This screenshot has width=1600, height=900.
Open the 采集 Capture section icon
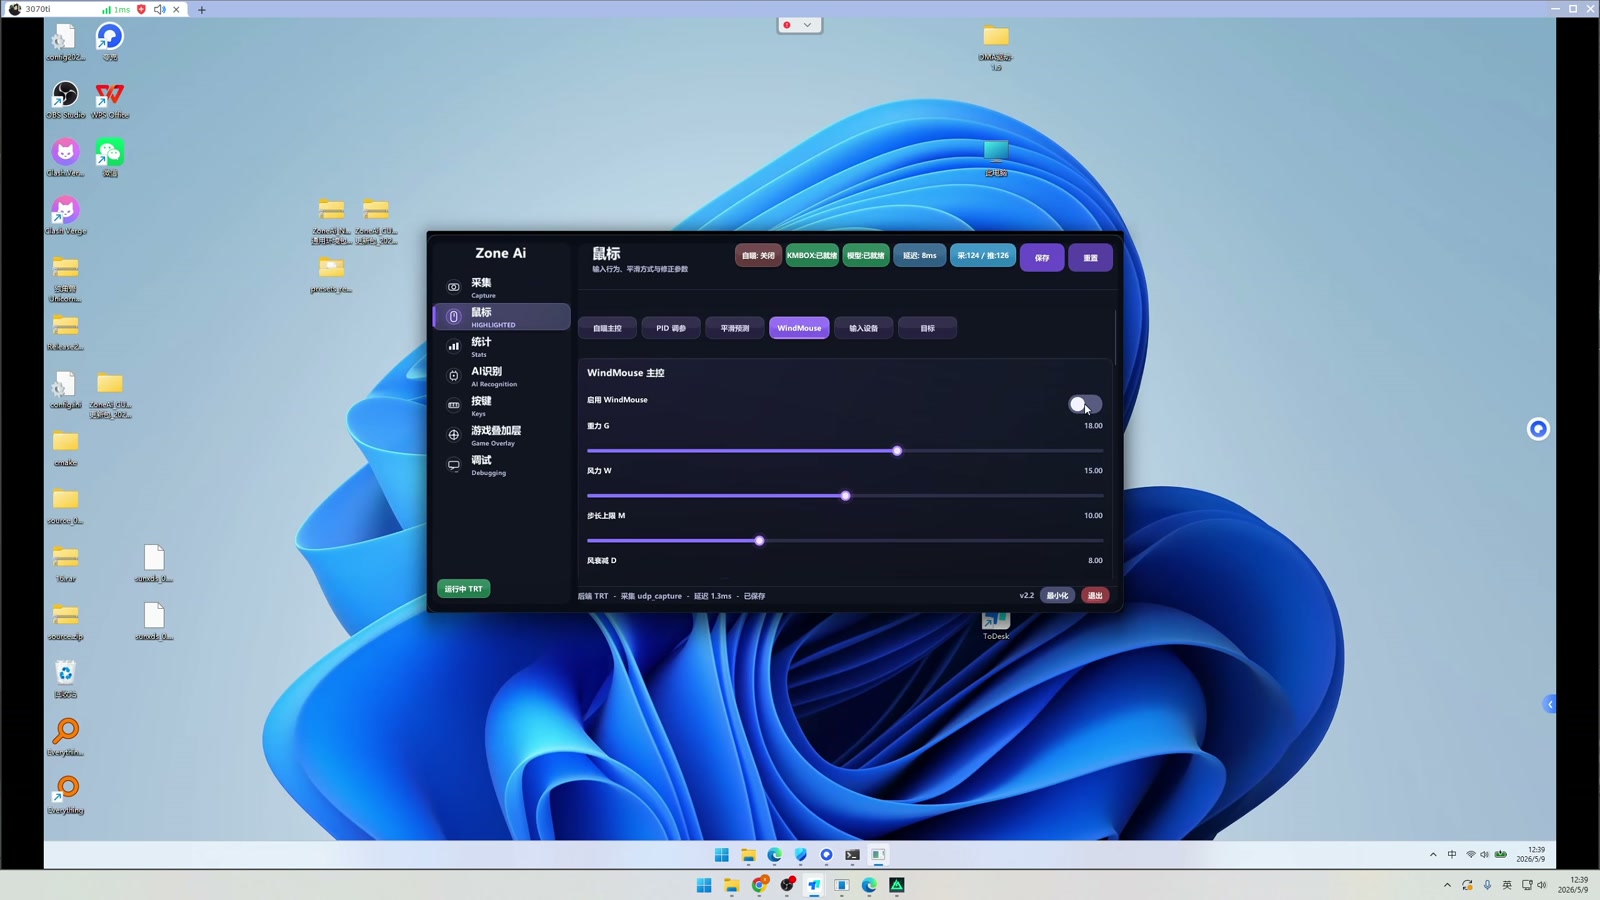[x=454, y=287]
